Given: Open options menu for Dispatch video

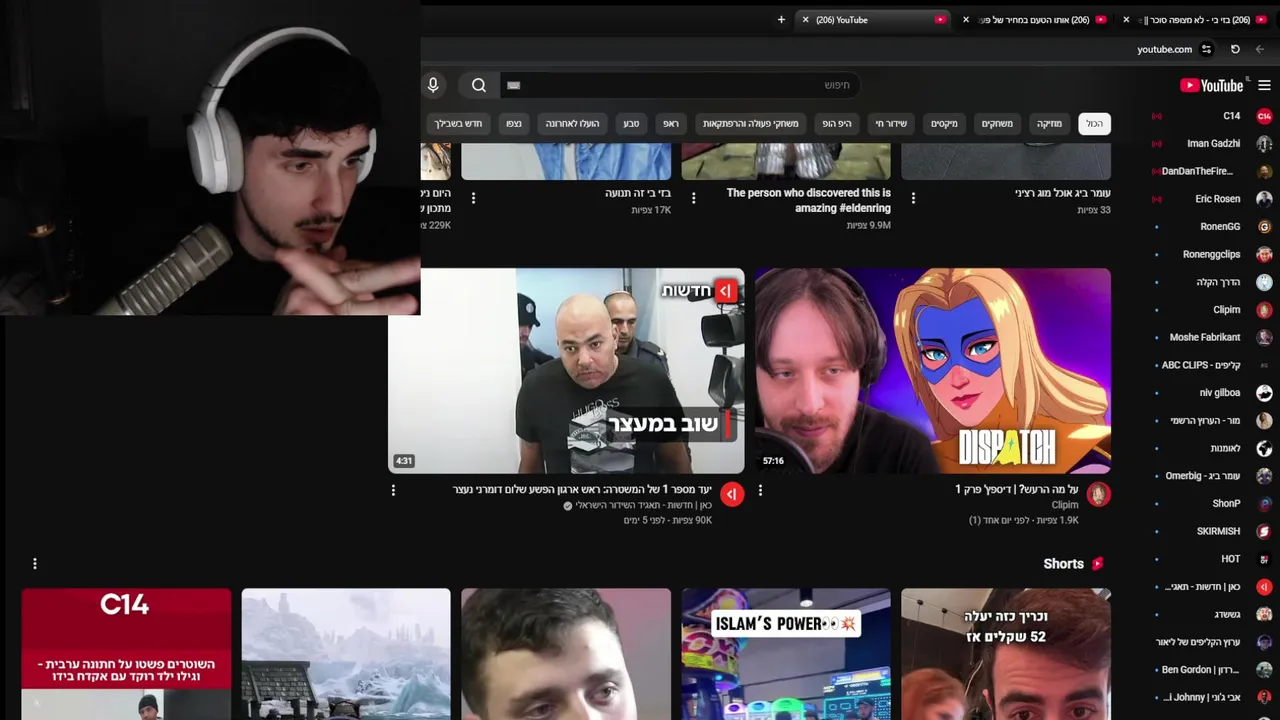Looking at the screenshot, I should [760, 490].
